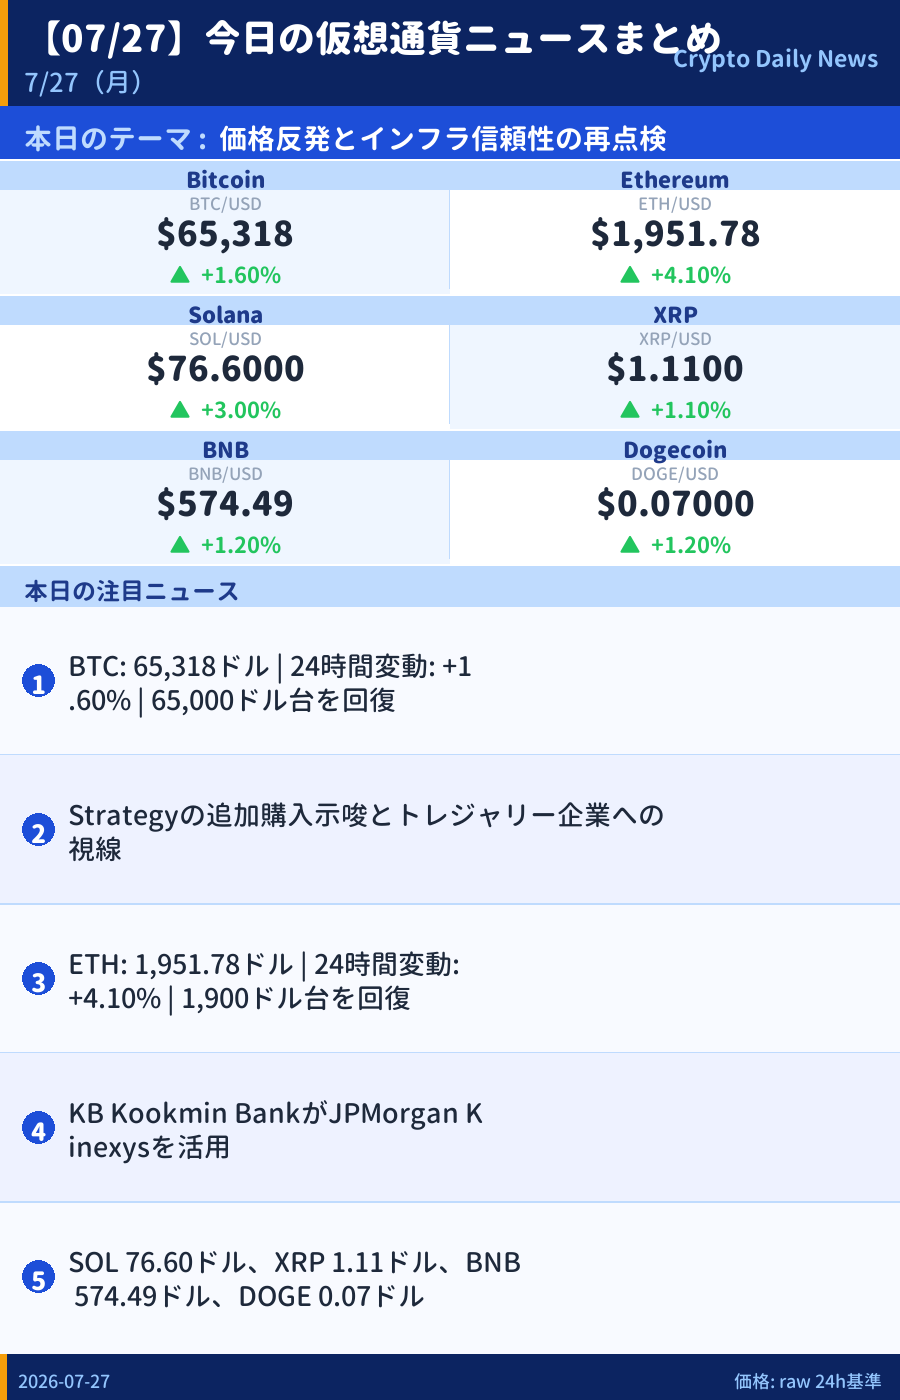Select the BNB $574.49 price
The height and width of the screenshot is (1400, 900).
pos(225,503)
